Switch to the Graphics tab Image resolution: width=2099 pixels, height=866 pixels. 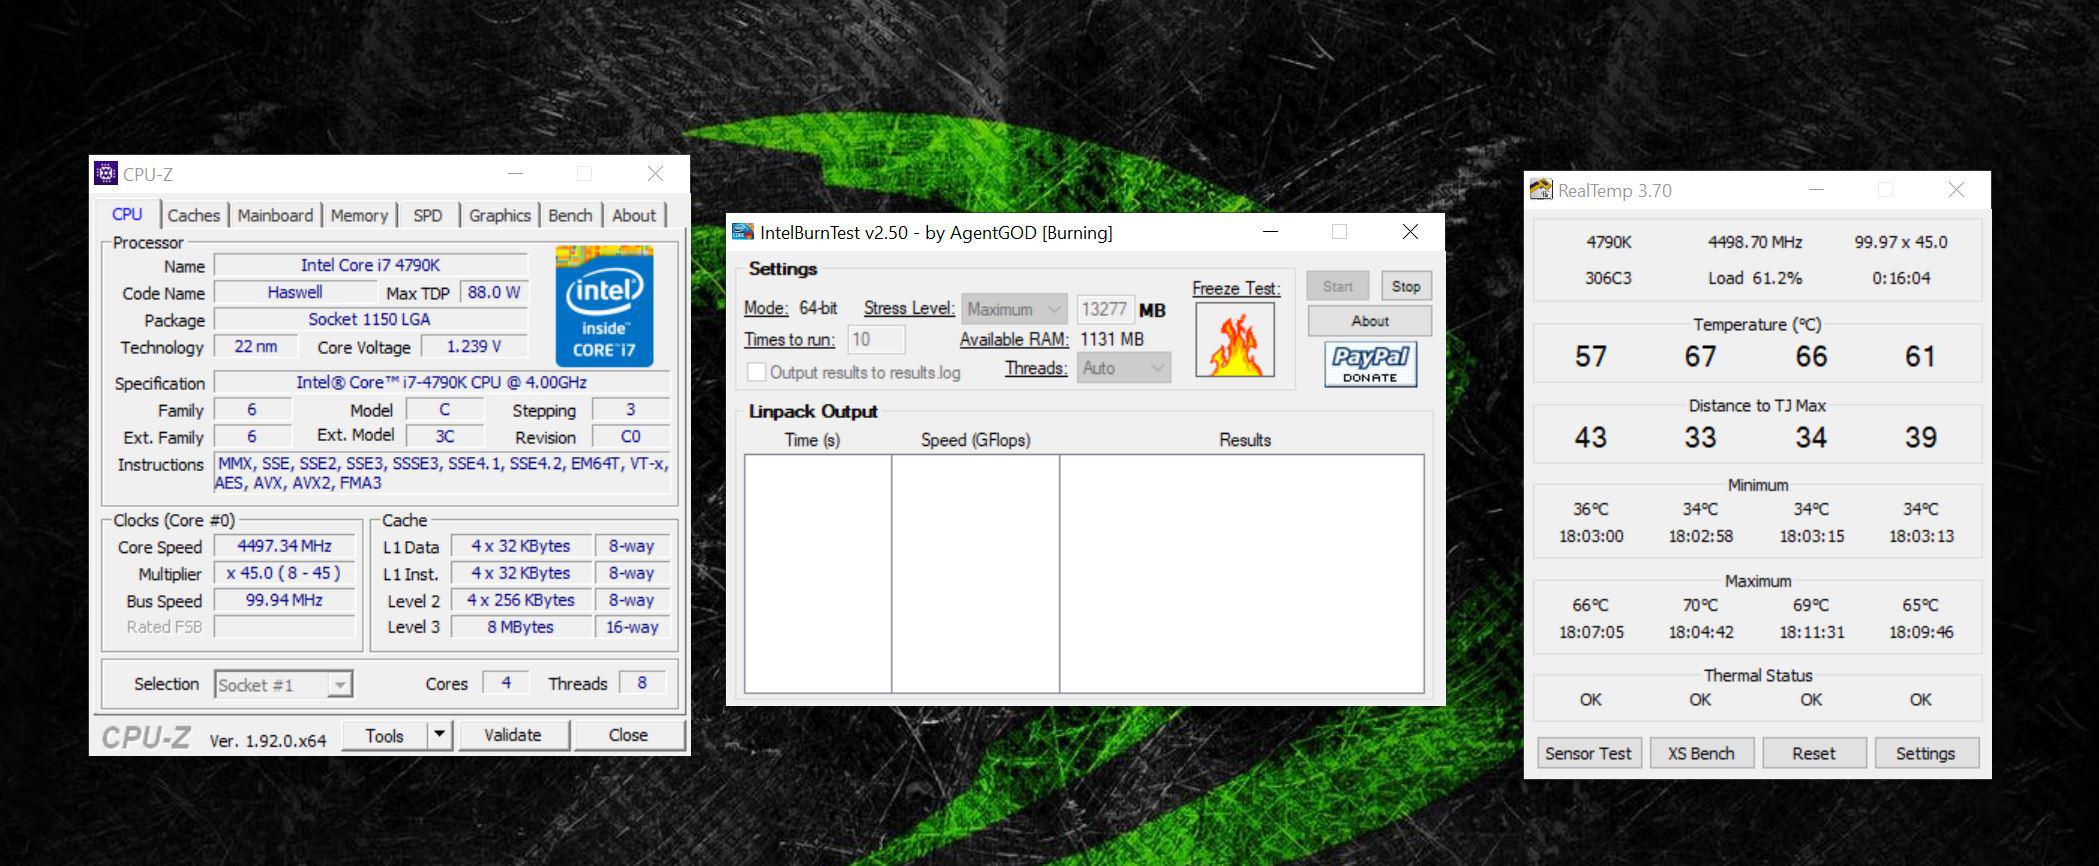[x=500, y=215]
